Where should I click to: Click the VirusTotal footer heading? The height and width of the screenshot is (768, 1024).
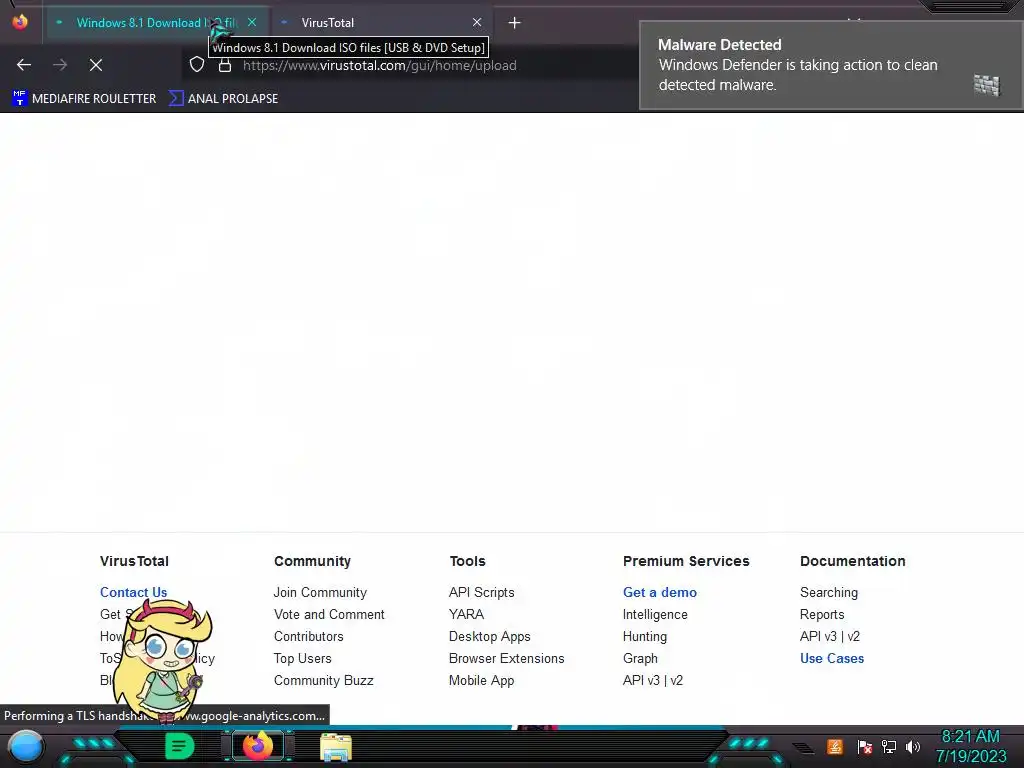click(134, 561)
